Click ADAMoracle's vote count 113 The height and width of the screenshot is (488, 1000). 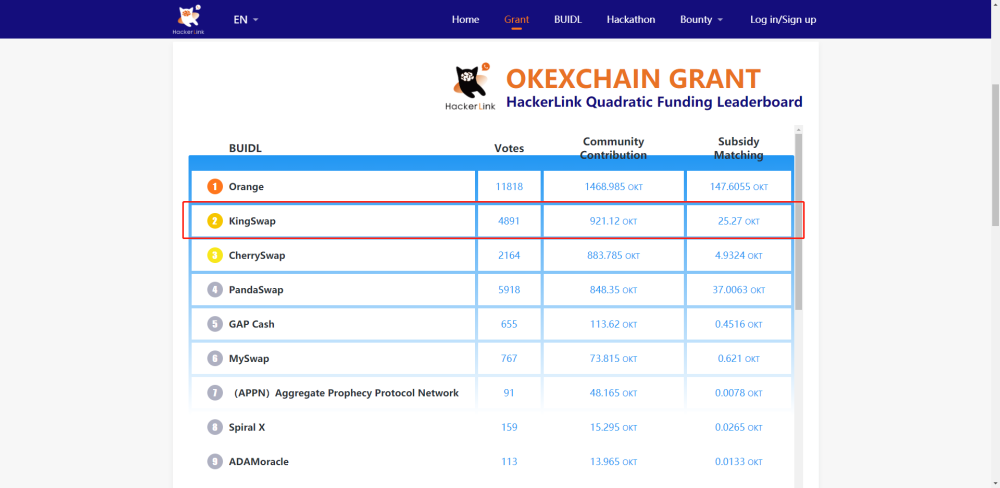509,461
